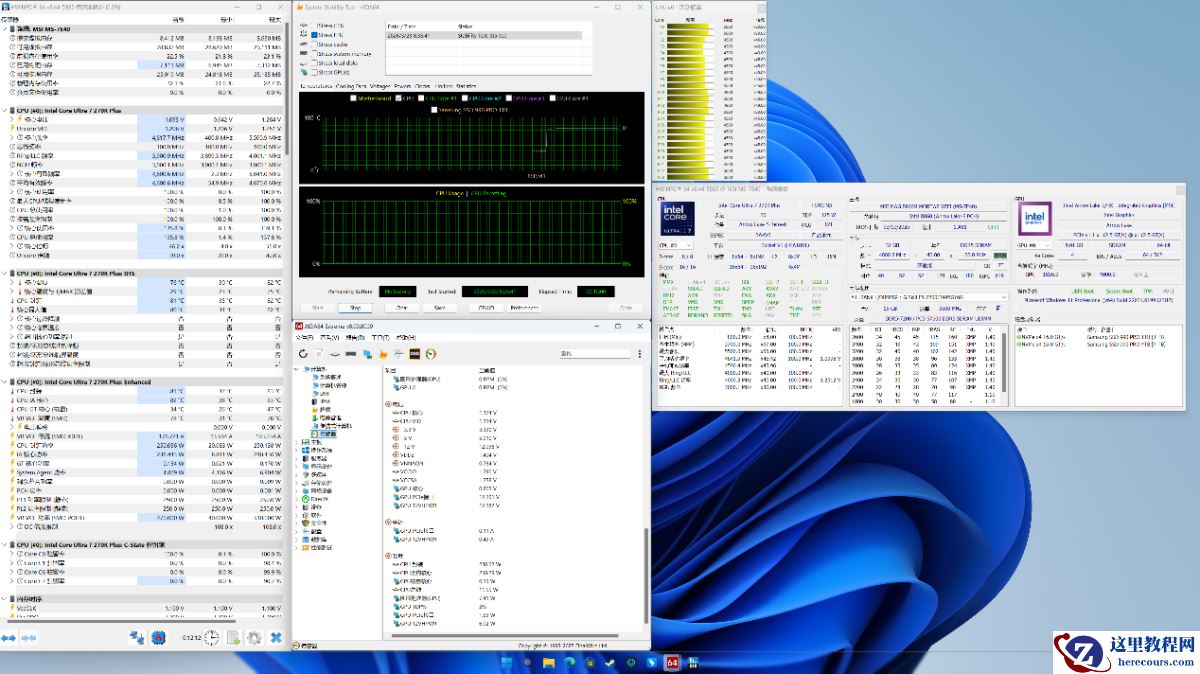
Task: Switch to the Statistics tab in stability test
Action: (x=466, y=86)
